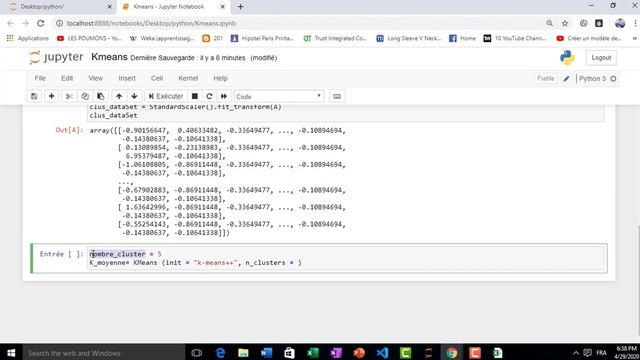Open Visual Studio Code from the taskbar

(x=382, y=353)
